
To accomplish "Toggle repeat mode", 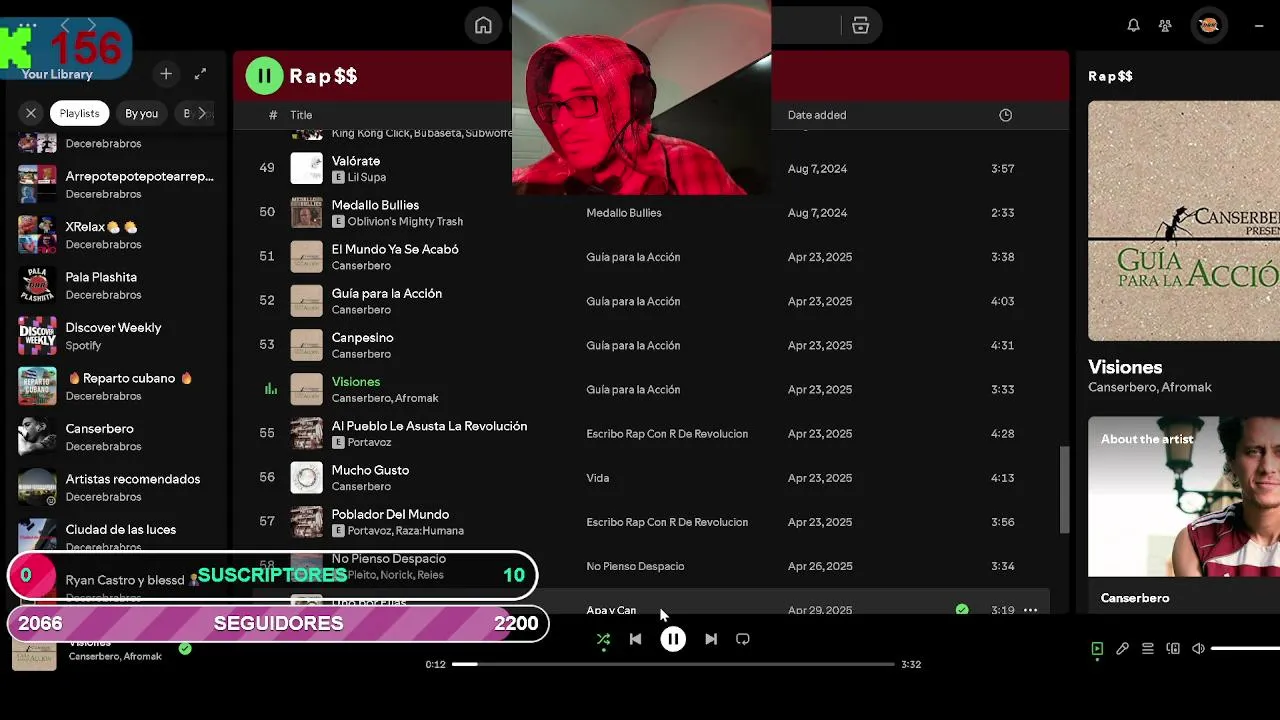I will 743,639.
